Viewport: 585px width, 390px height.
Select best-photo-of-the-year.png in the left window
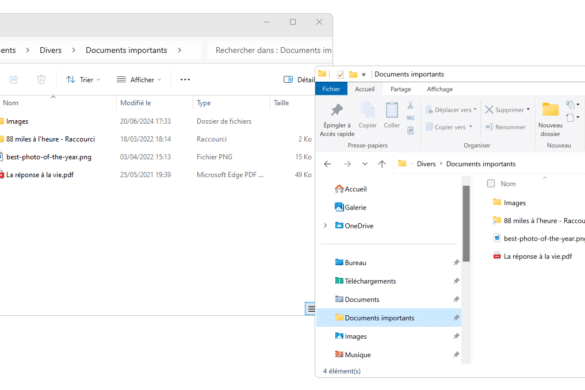(x=156, y=157)
